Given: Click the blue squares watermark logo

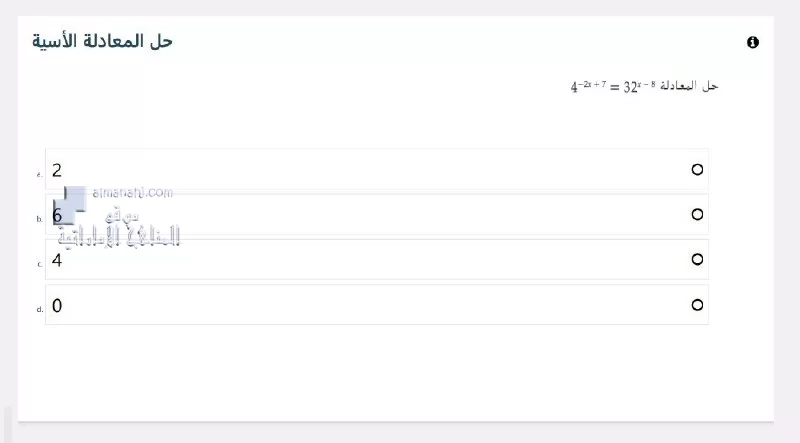Looking at the screenshot, I should (x=70, y=205).
